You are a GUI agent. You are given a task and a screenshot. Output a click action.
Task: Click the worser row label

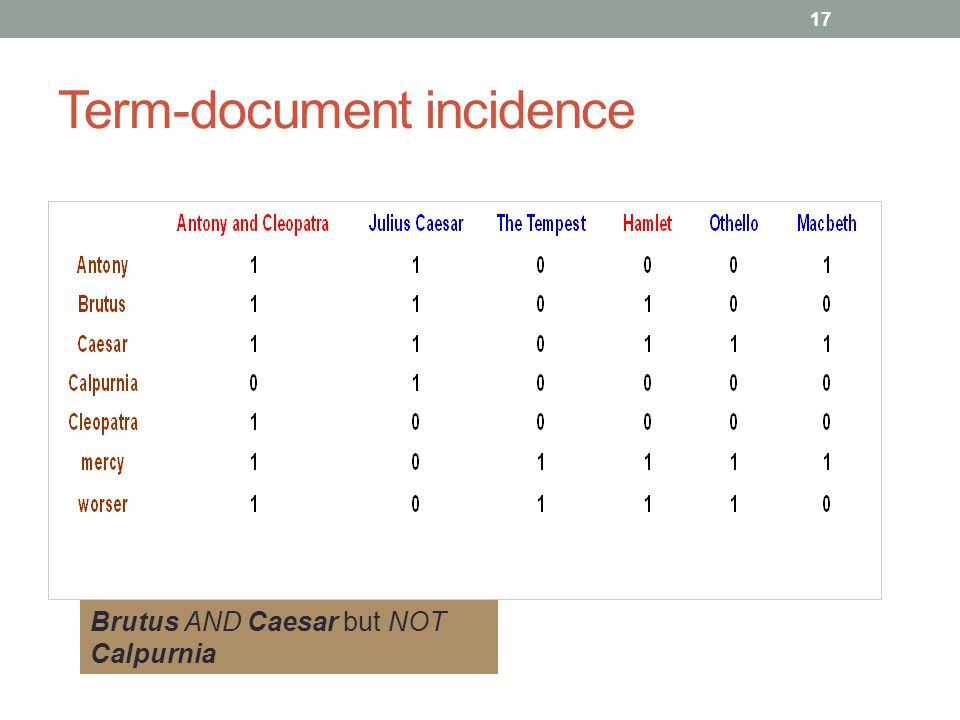[x=103, y=504]
